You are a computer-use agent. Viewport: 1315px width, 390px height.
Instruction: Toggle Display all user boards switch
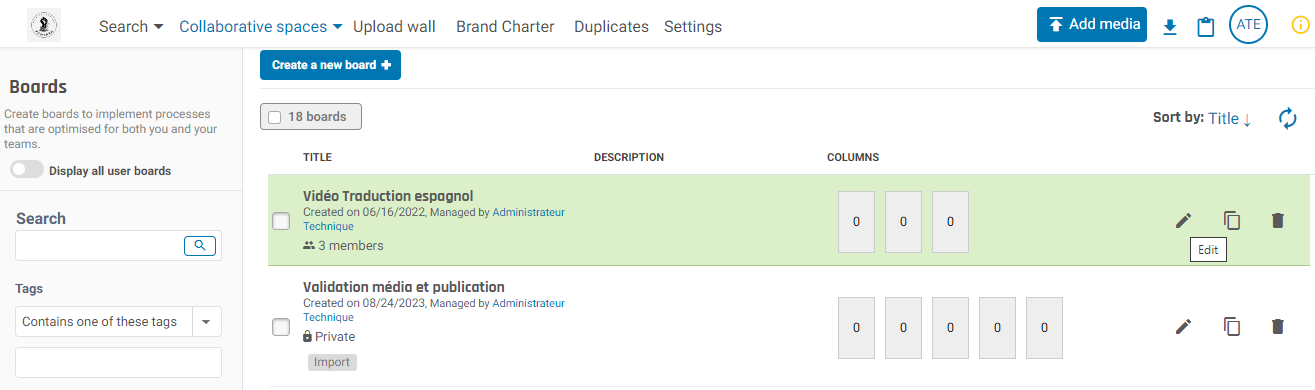click(27, 170)
